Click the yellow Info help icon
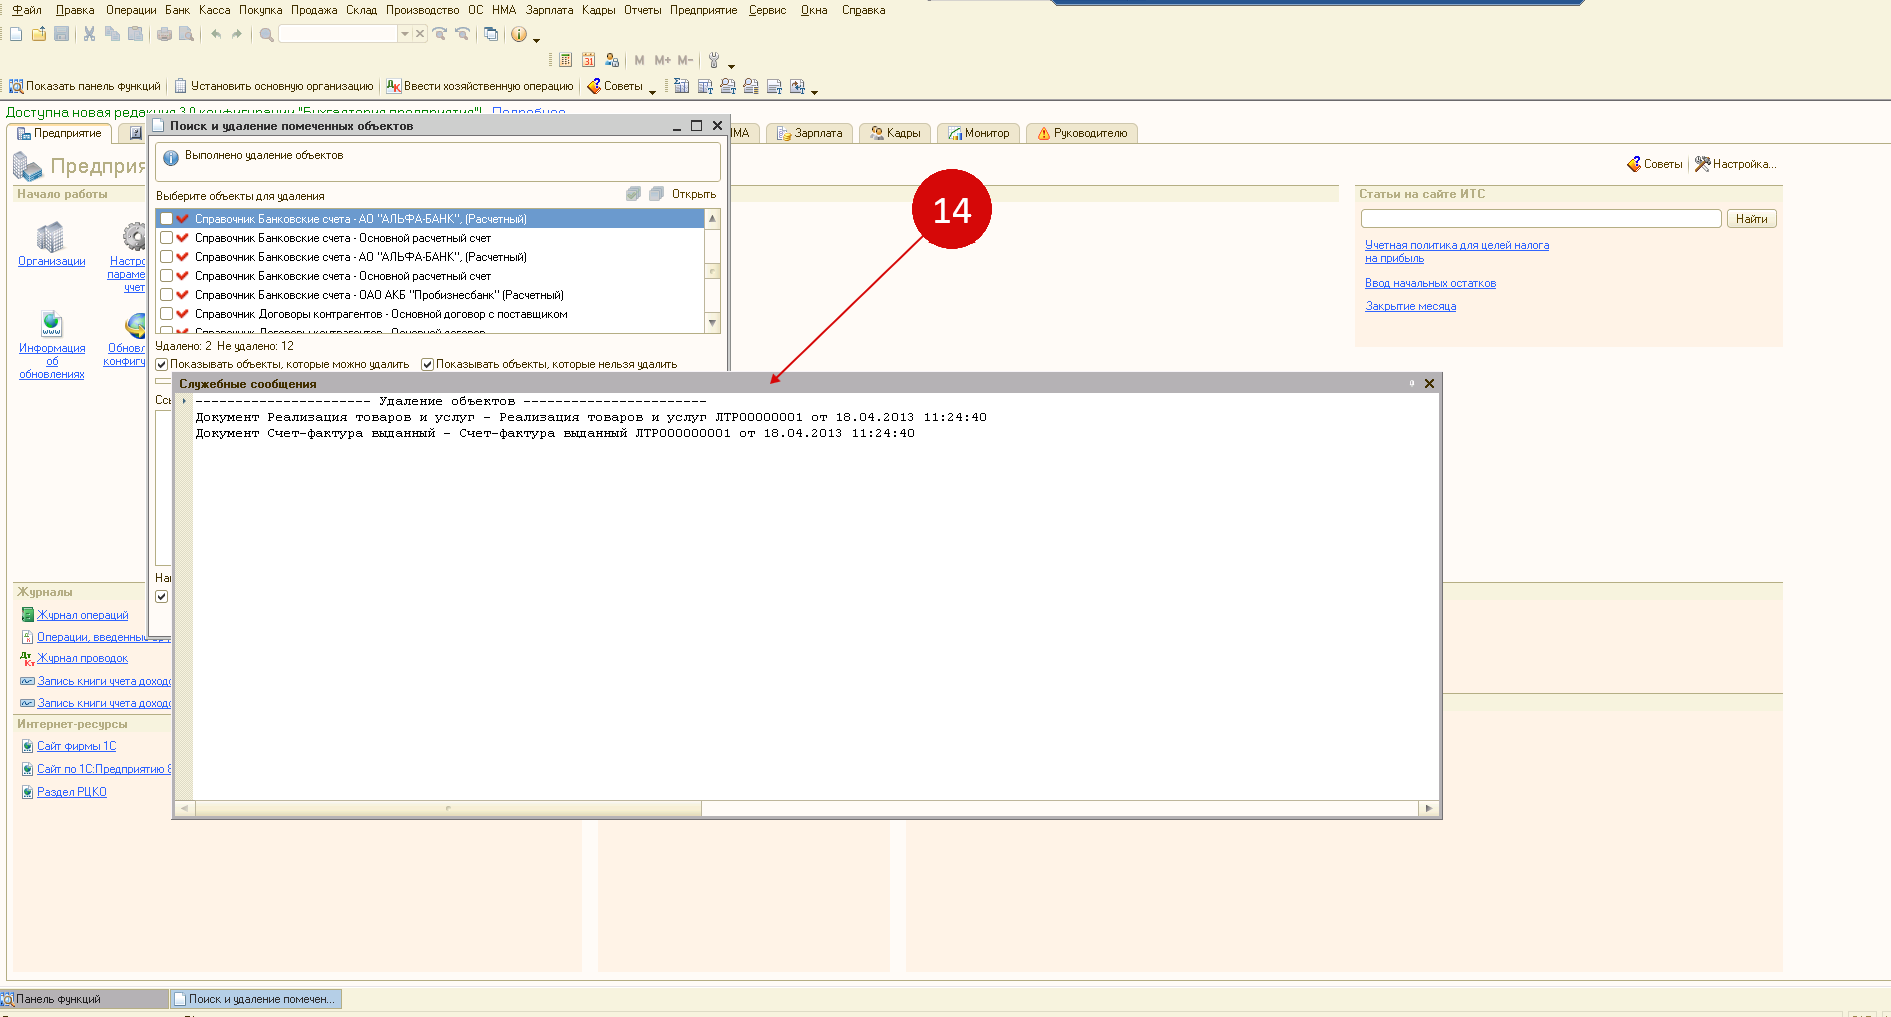Screen dimensions: 1891x1017 click(518, 34)
